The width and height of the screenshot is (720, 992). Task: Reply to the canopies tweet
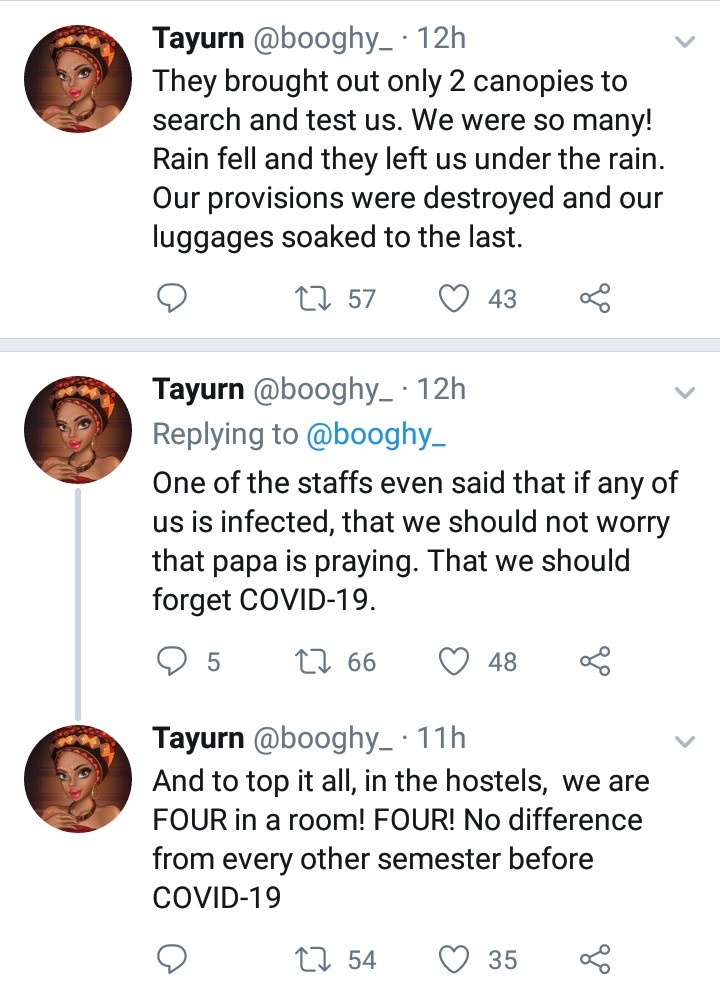173,298
